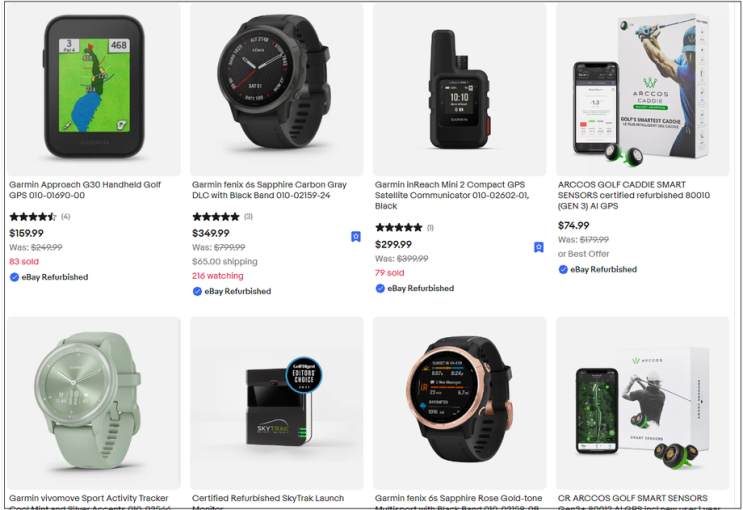This screenshot has width=743, height=510.
Task: Click eBay Refurbished checkmark icon under inReach Mini 2
Action: click(380, 289)
